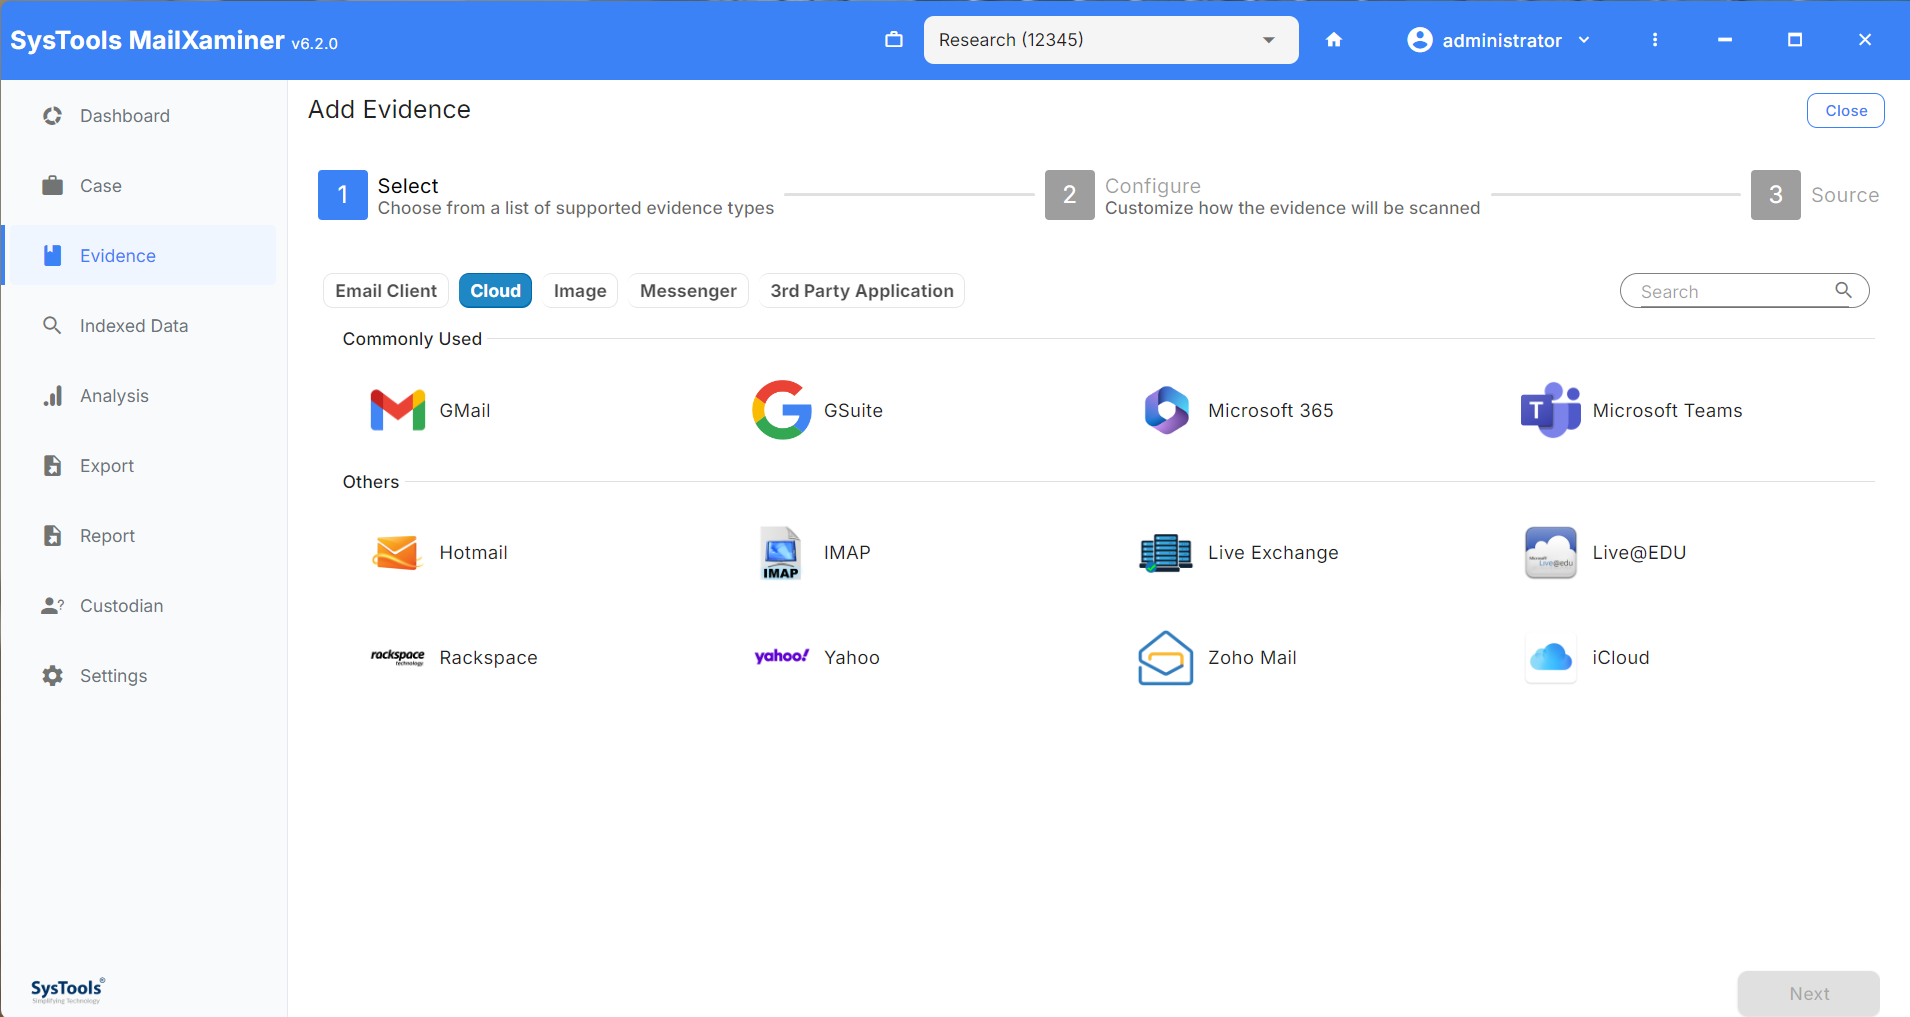Click the Case briefcase icon

pos(52,186)
